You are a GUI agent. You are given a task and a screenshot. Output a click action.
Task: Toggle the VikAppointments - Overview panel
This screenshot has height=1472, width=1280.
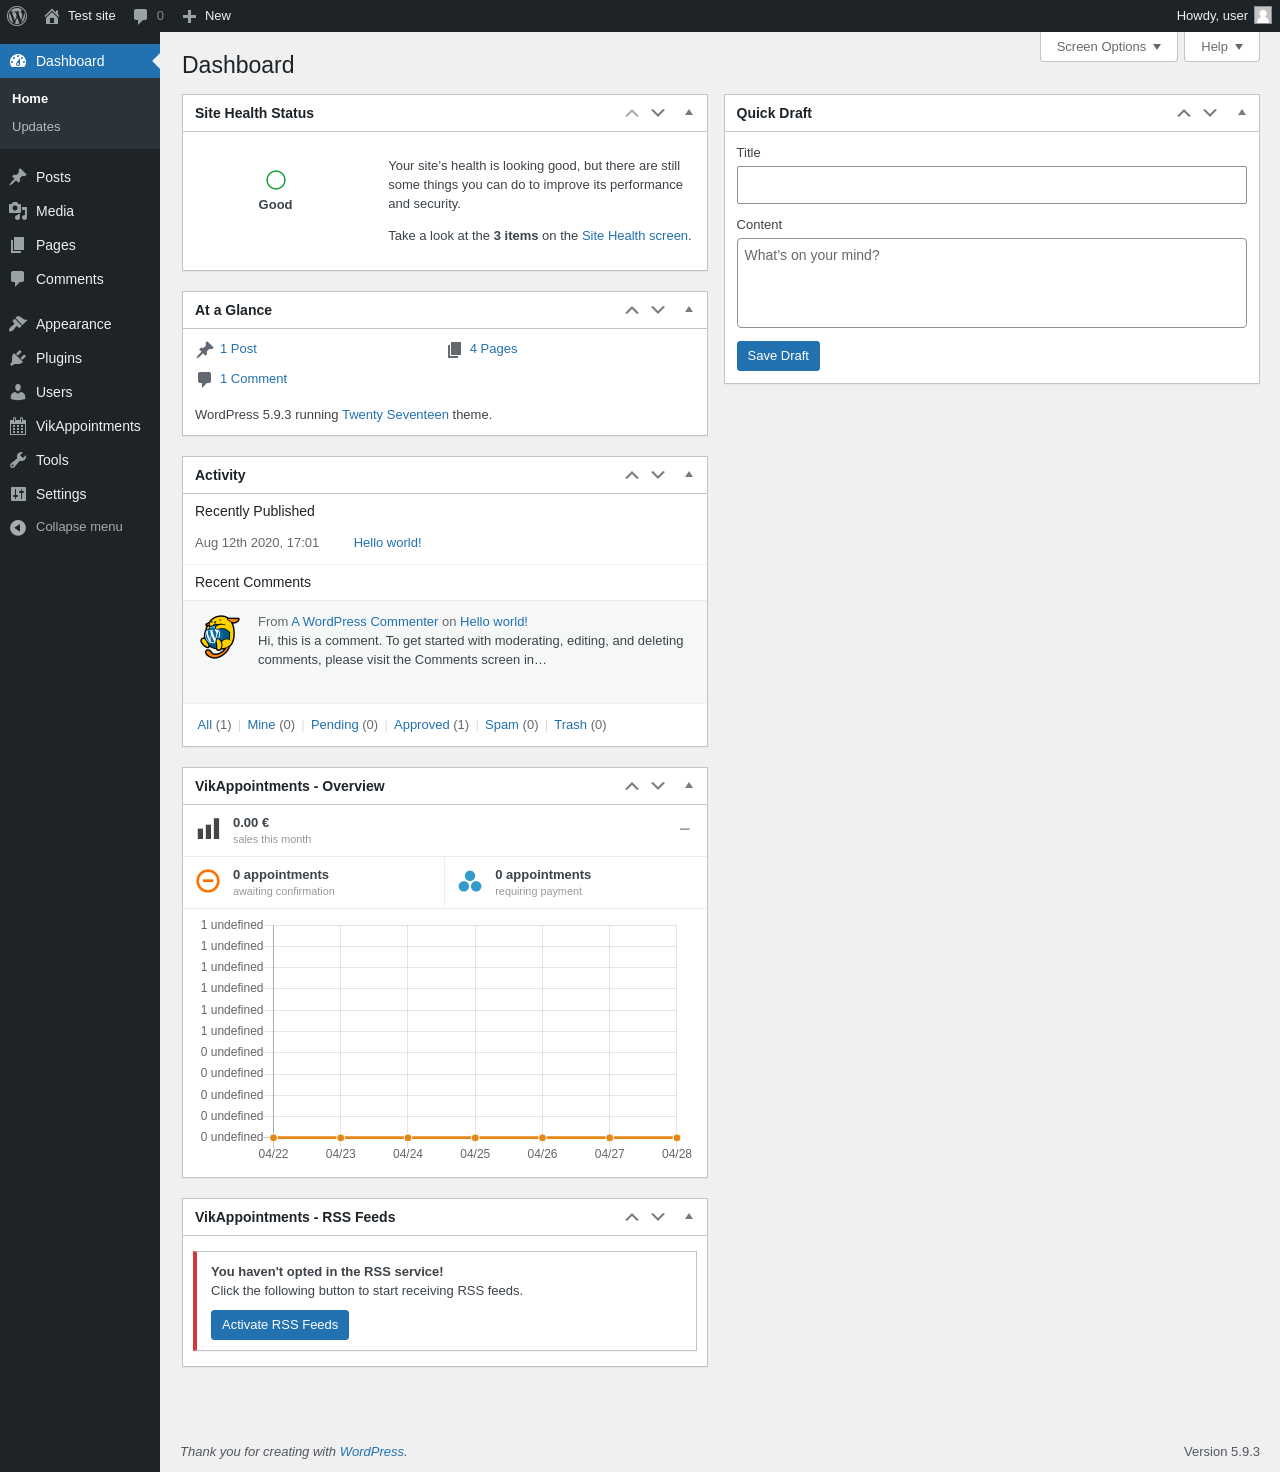click(689, 786)
